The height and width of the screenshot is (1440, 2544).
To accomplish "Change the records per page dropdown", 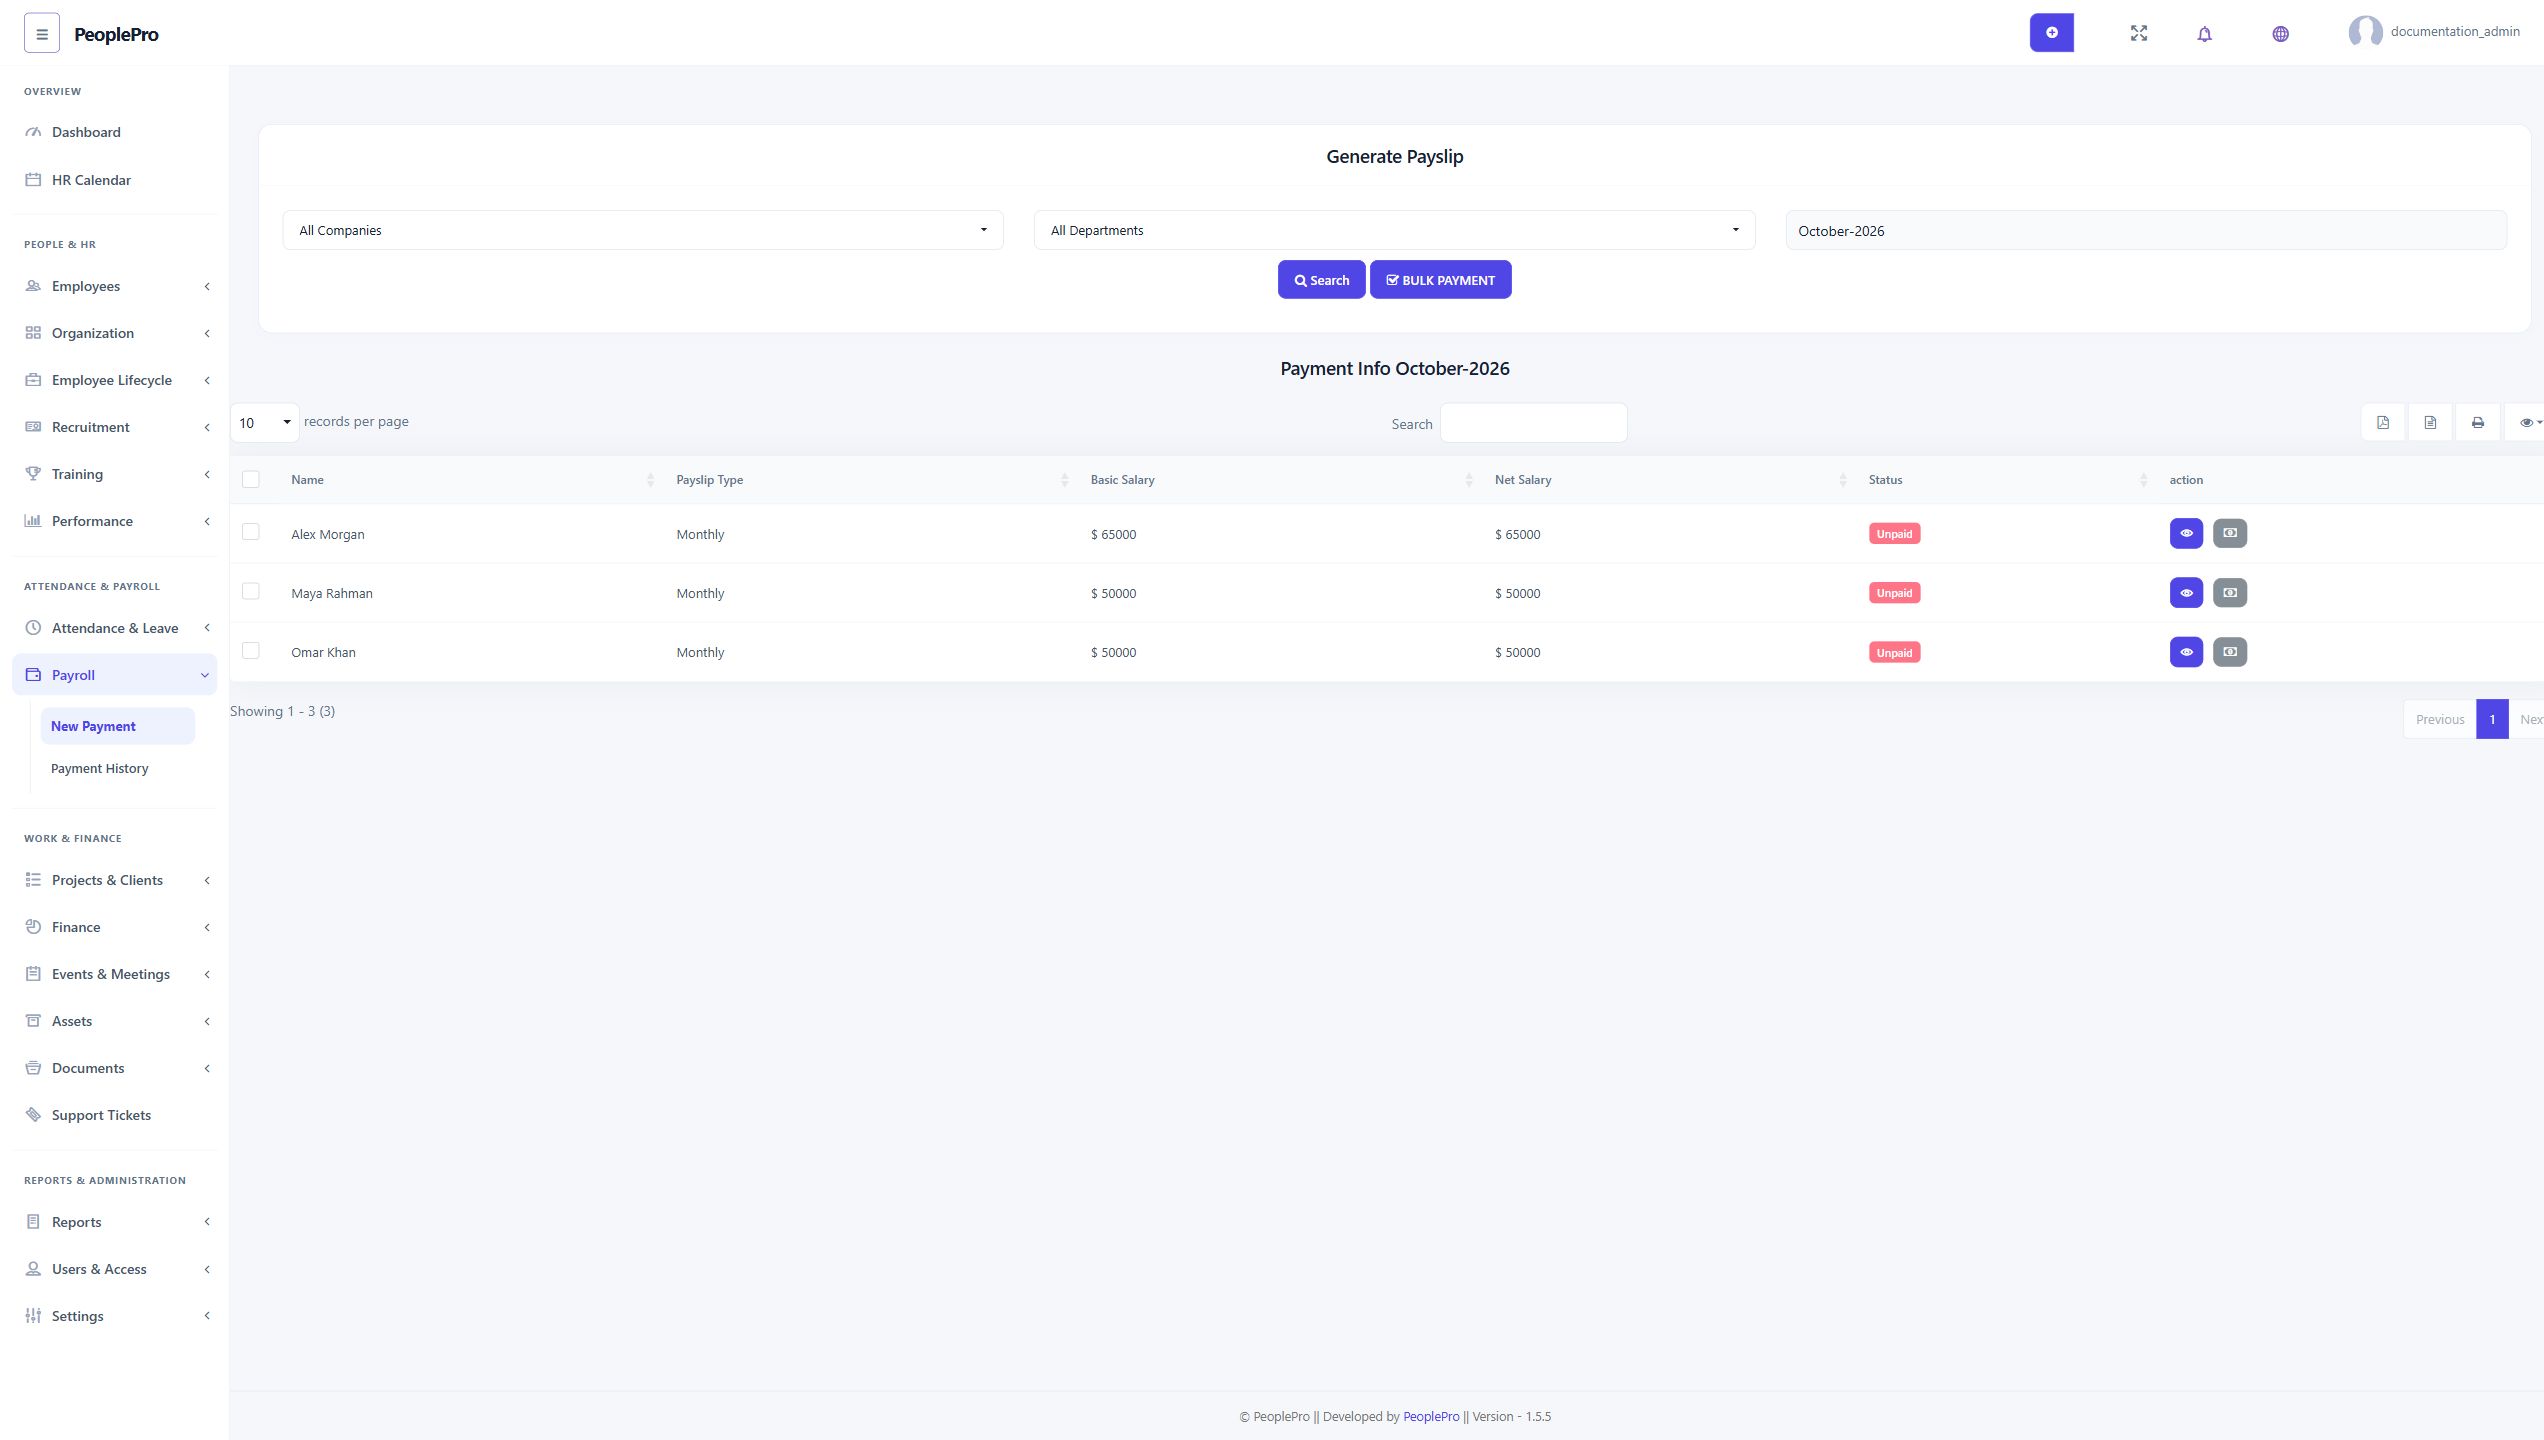I will (265, 422).
